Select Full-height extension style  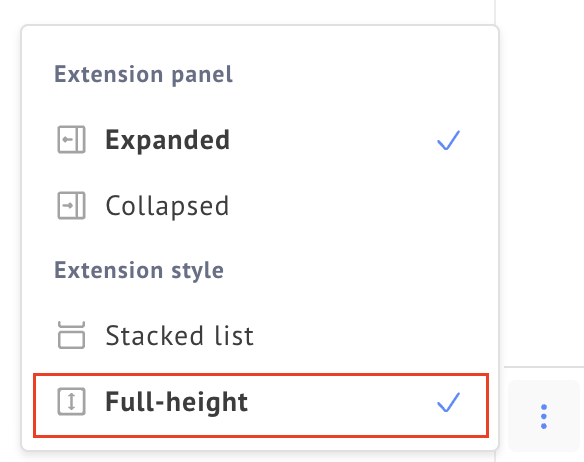pos(261,405)
